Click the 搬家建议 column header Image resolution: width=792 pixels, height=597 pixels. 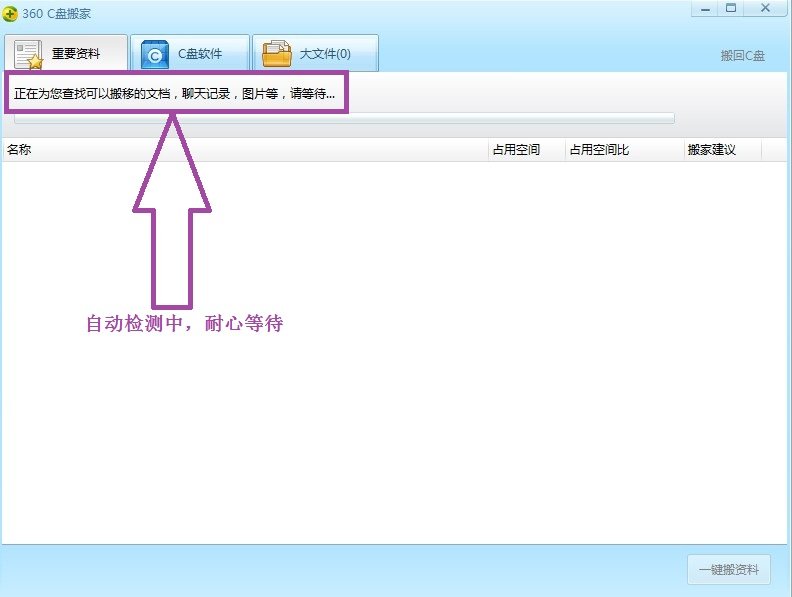point(723,150)
